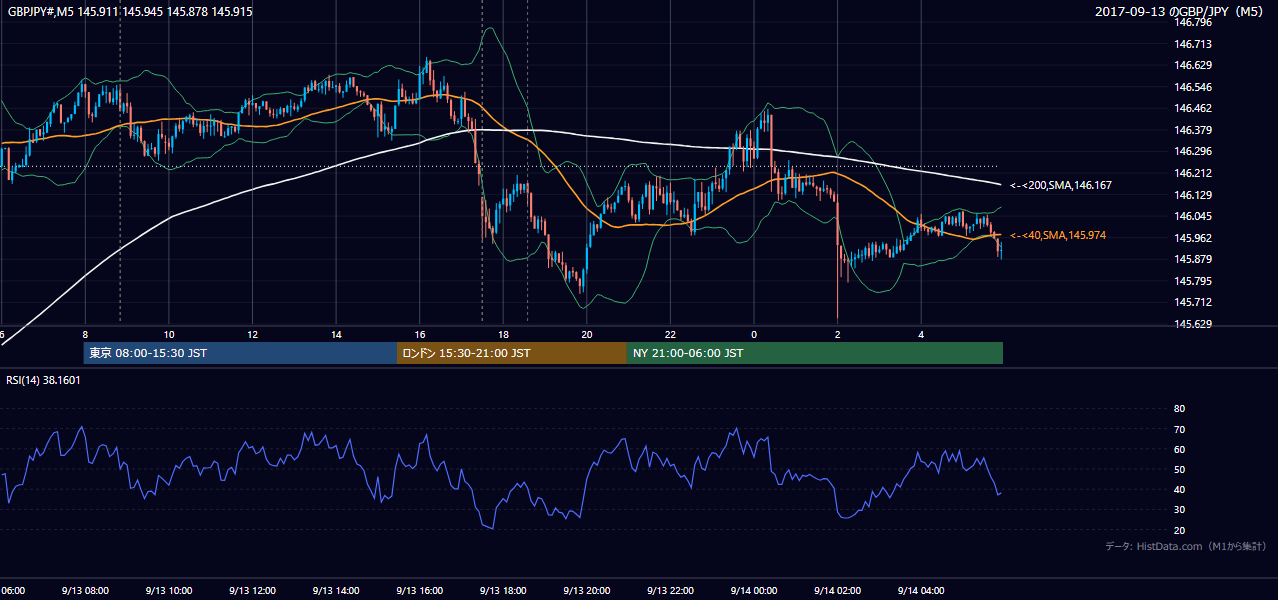
Task: Click the RSI 60 level label
Action: (x=1179, y=449)
